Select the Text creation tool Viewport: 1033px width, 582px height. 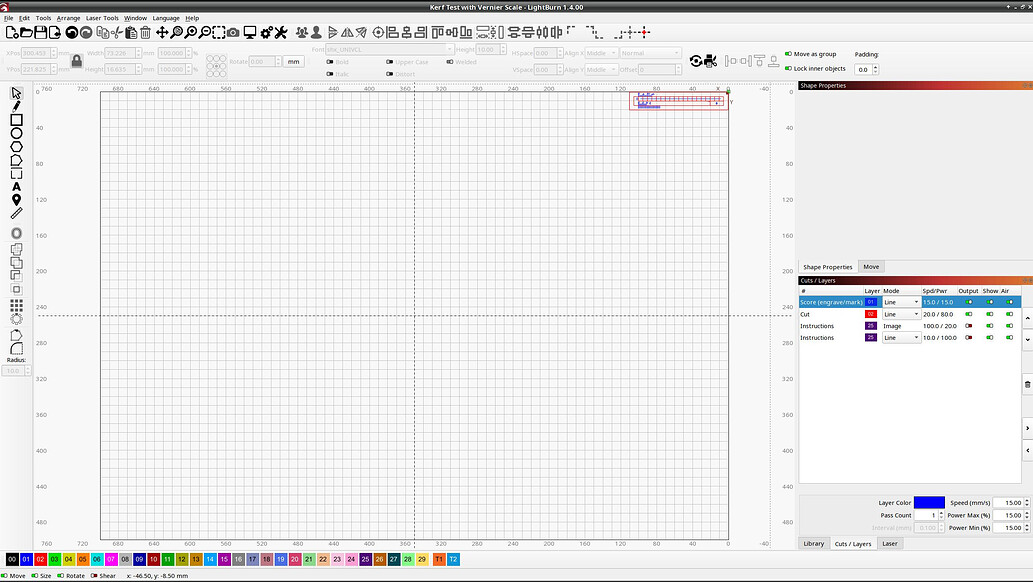[x=16, y=186]
